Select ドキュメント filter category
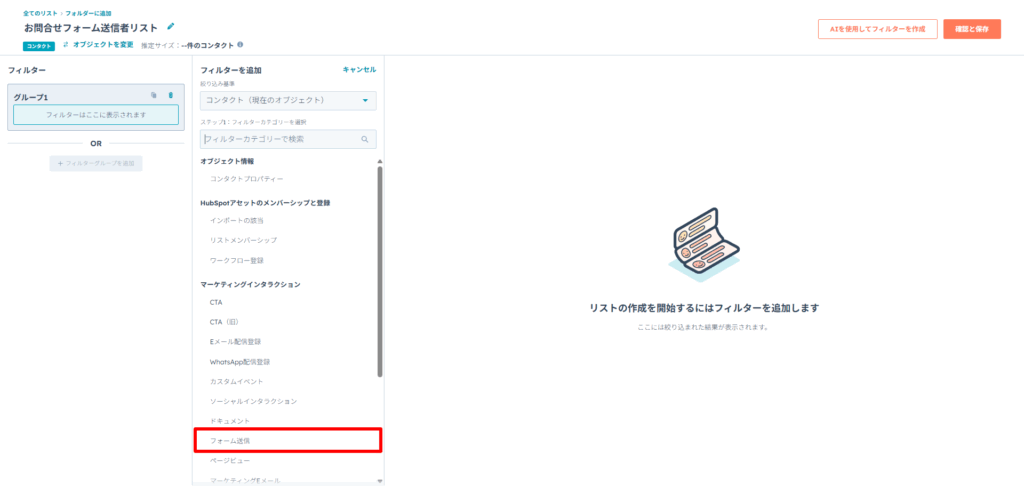1024x486 pixels. click(230, 420)
